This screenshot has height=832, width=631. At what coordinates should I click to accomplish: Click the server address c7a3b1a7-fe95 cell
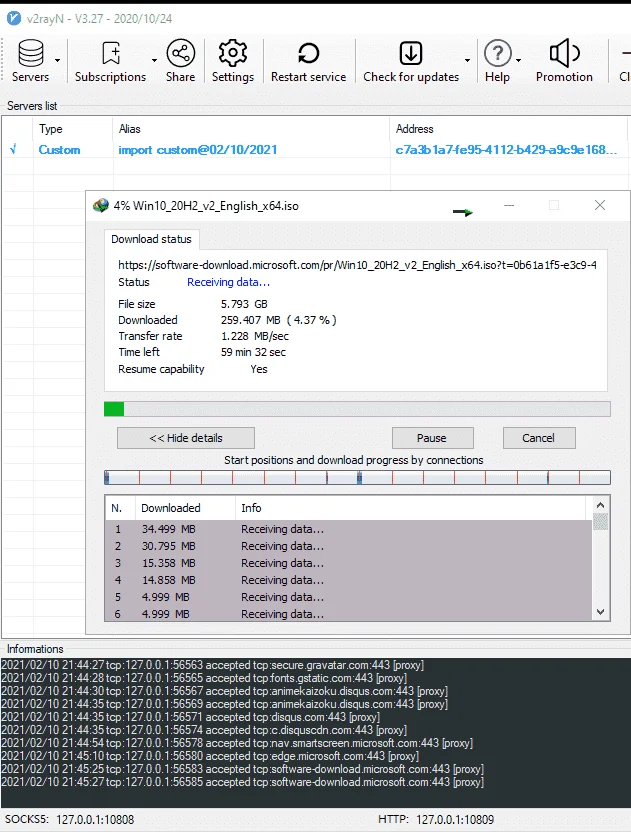click(x=506, y=150)
